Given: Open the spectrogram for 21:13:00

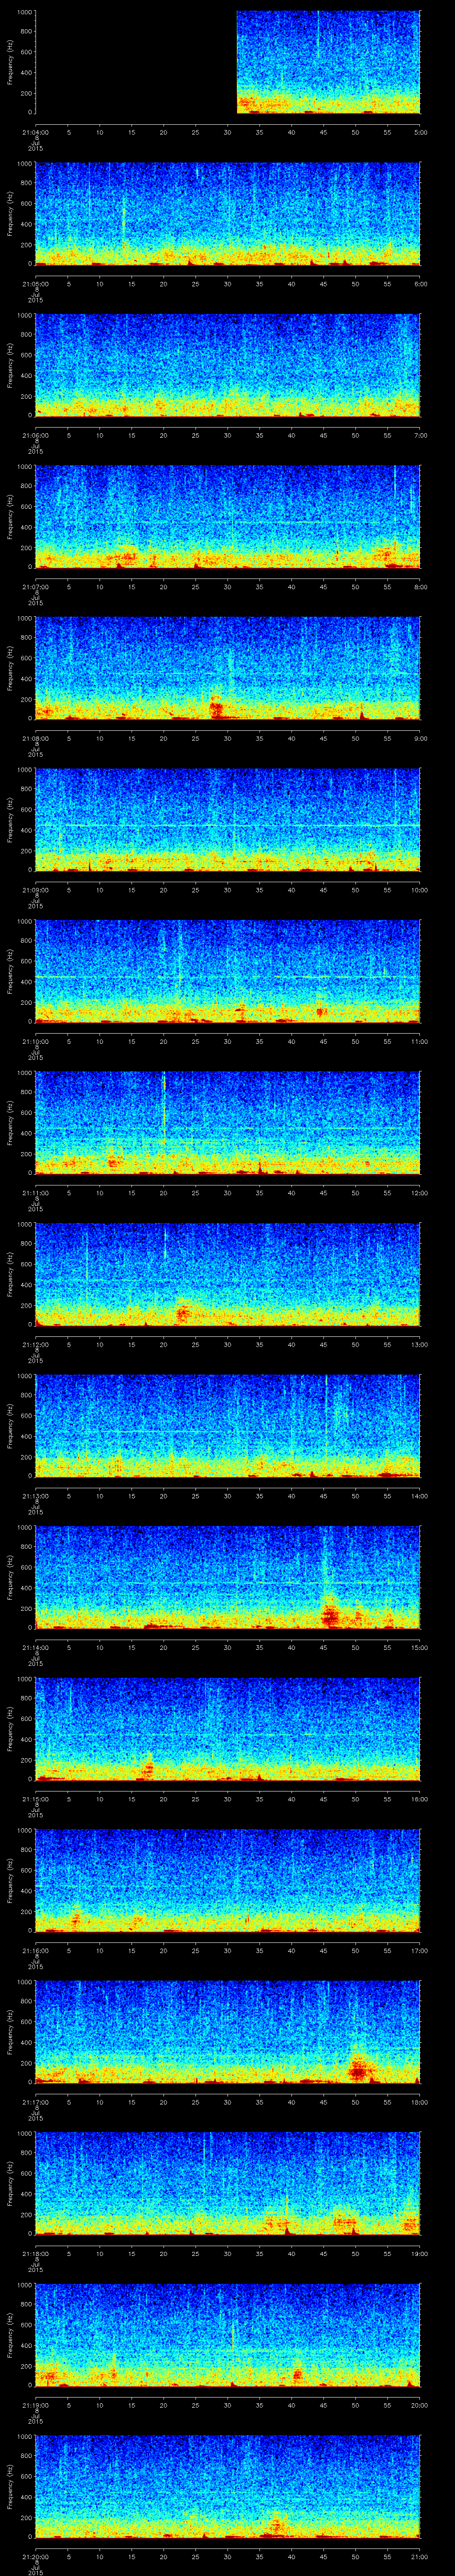Looking at the screenshot, I should [x=228, y=1425].
